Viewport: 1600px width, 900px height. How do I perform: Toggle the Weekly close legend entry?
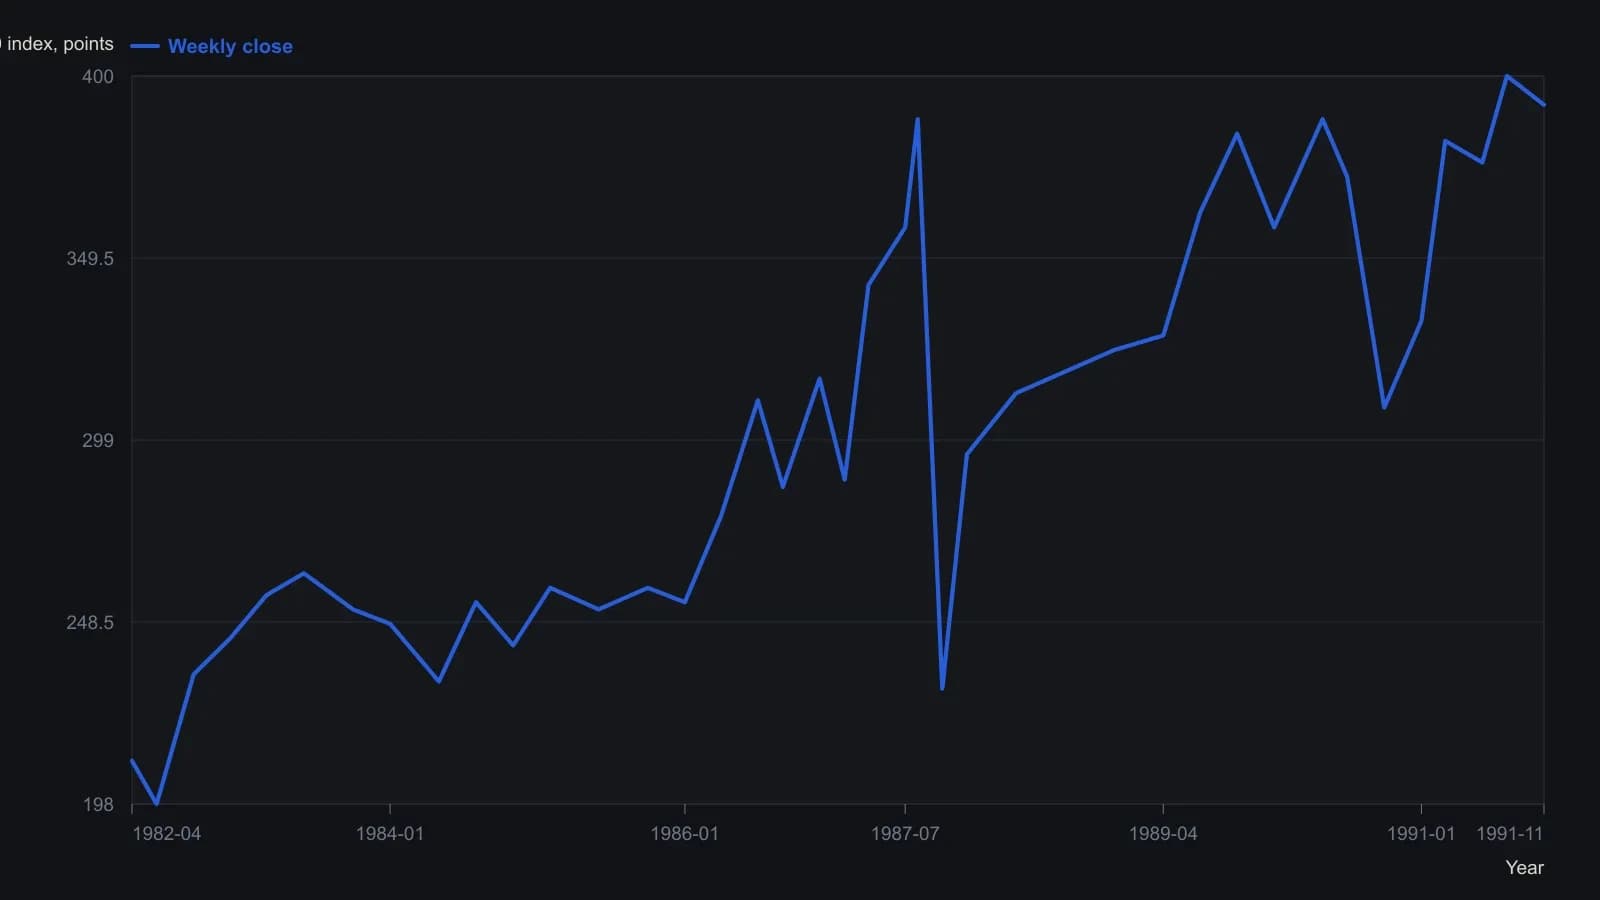pos(212,46)
